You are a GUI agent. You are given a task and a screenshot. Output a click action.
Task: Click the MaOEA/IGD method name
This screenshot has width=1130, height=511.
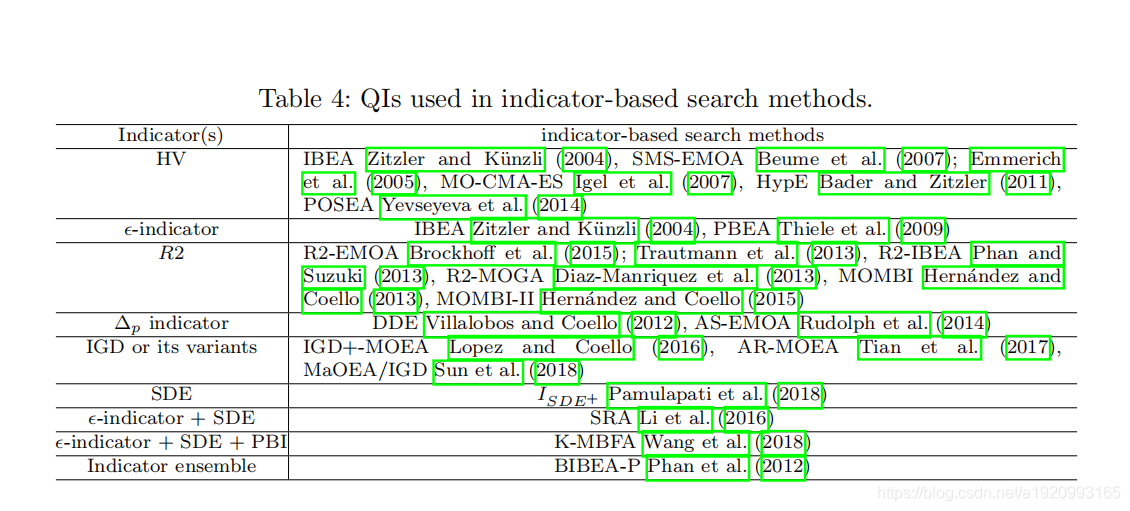365,370
